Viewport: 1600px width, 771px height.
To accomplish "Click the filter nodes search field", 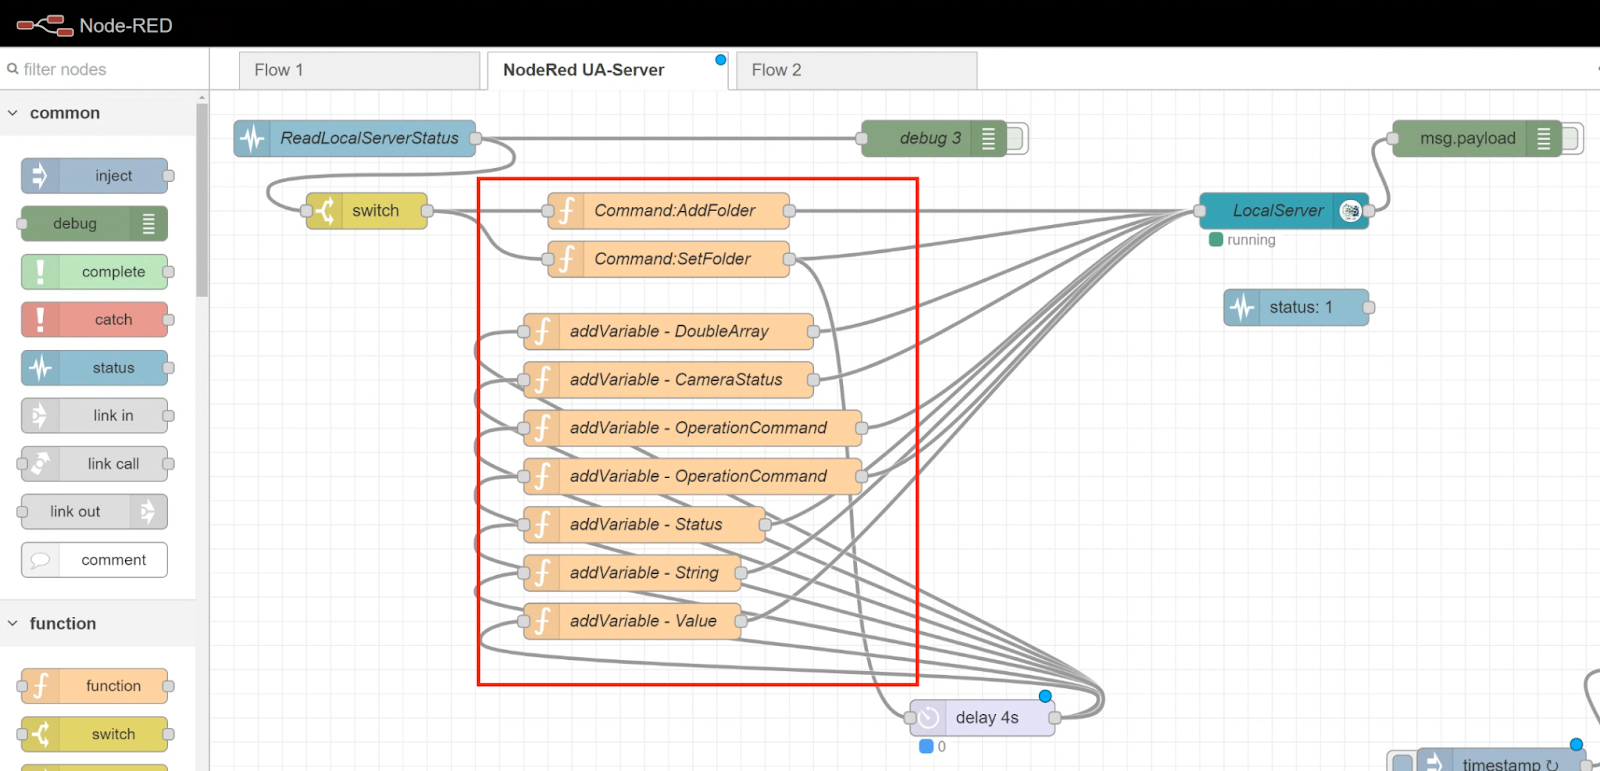I will [x=104, y=69].
